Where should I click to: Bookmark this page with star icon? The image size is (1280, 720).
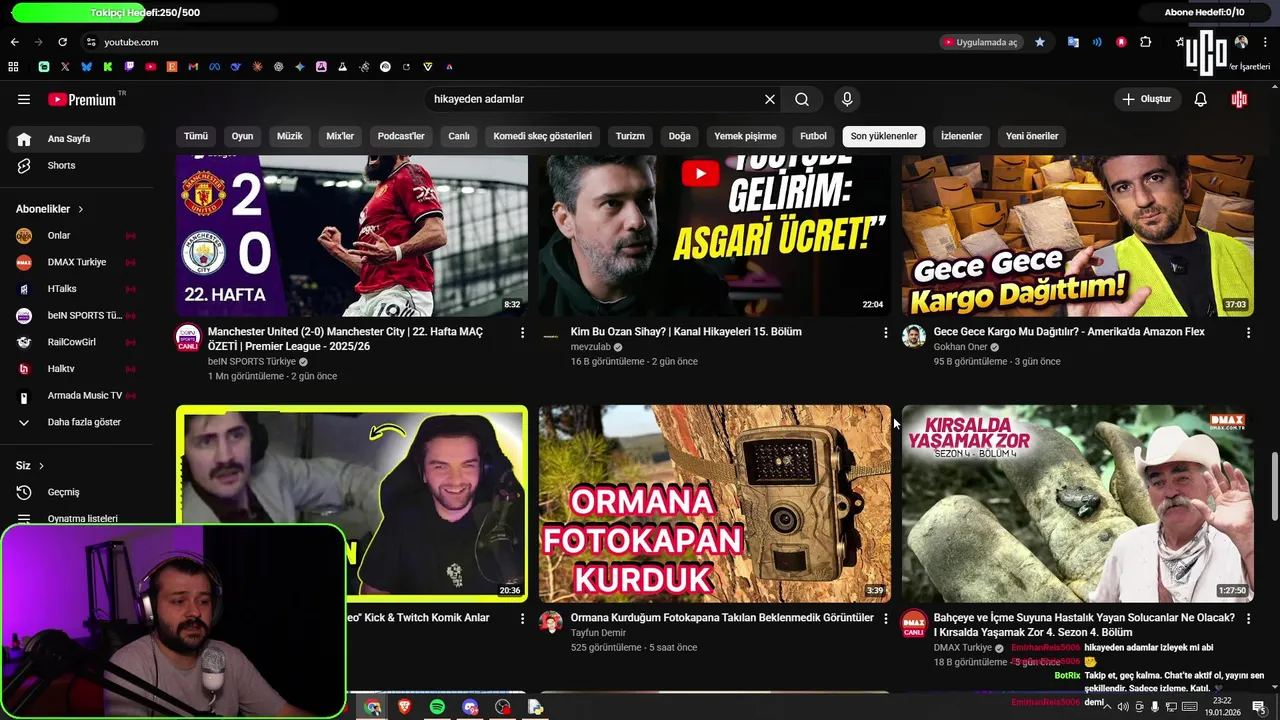[1040, 42]
